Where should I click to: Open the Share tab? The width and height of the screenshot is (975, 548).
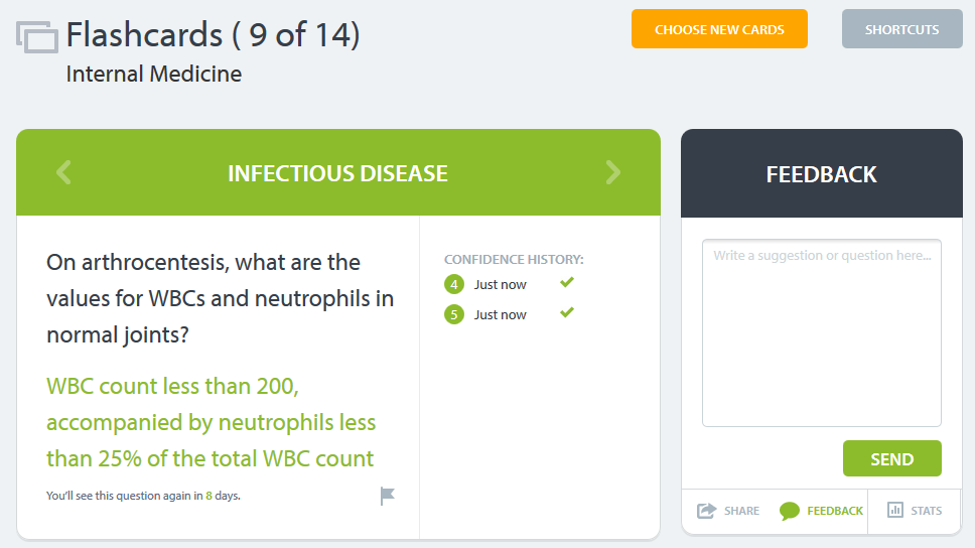pos(728,511)
